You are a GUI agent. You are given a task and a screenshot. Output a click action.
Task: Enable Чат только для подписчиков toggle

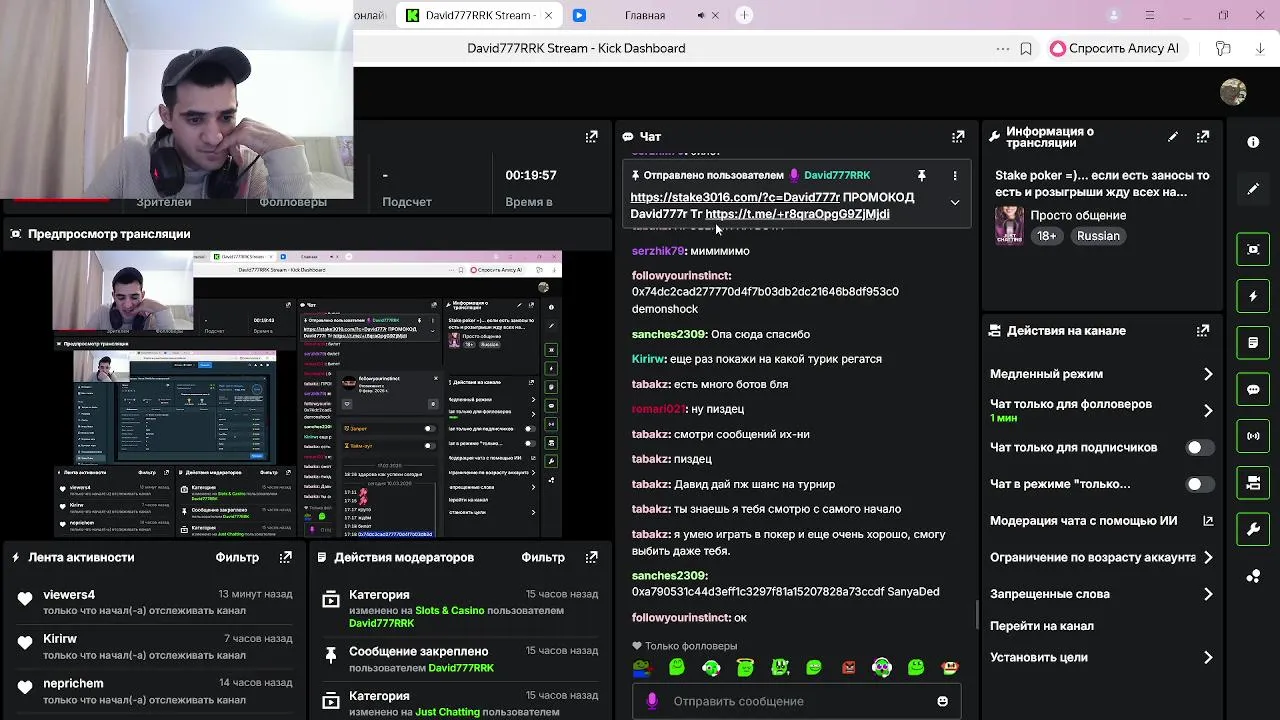1201,447
